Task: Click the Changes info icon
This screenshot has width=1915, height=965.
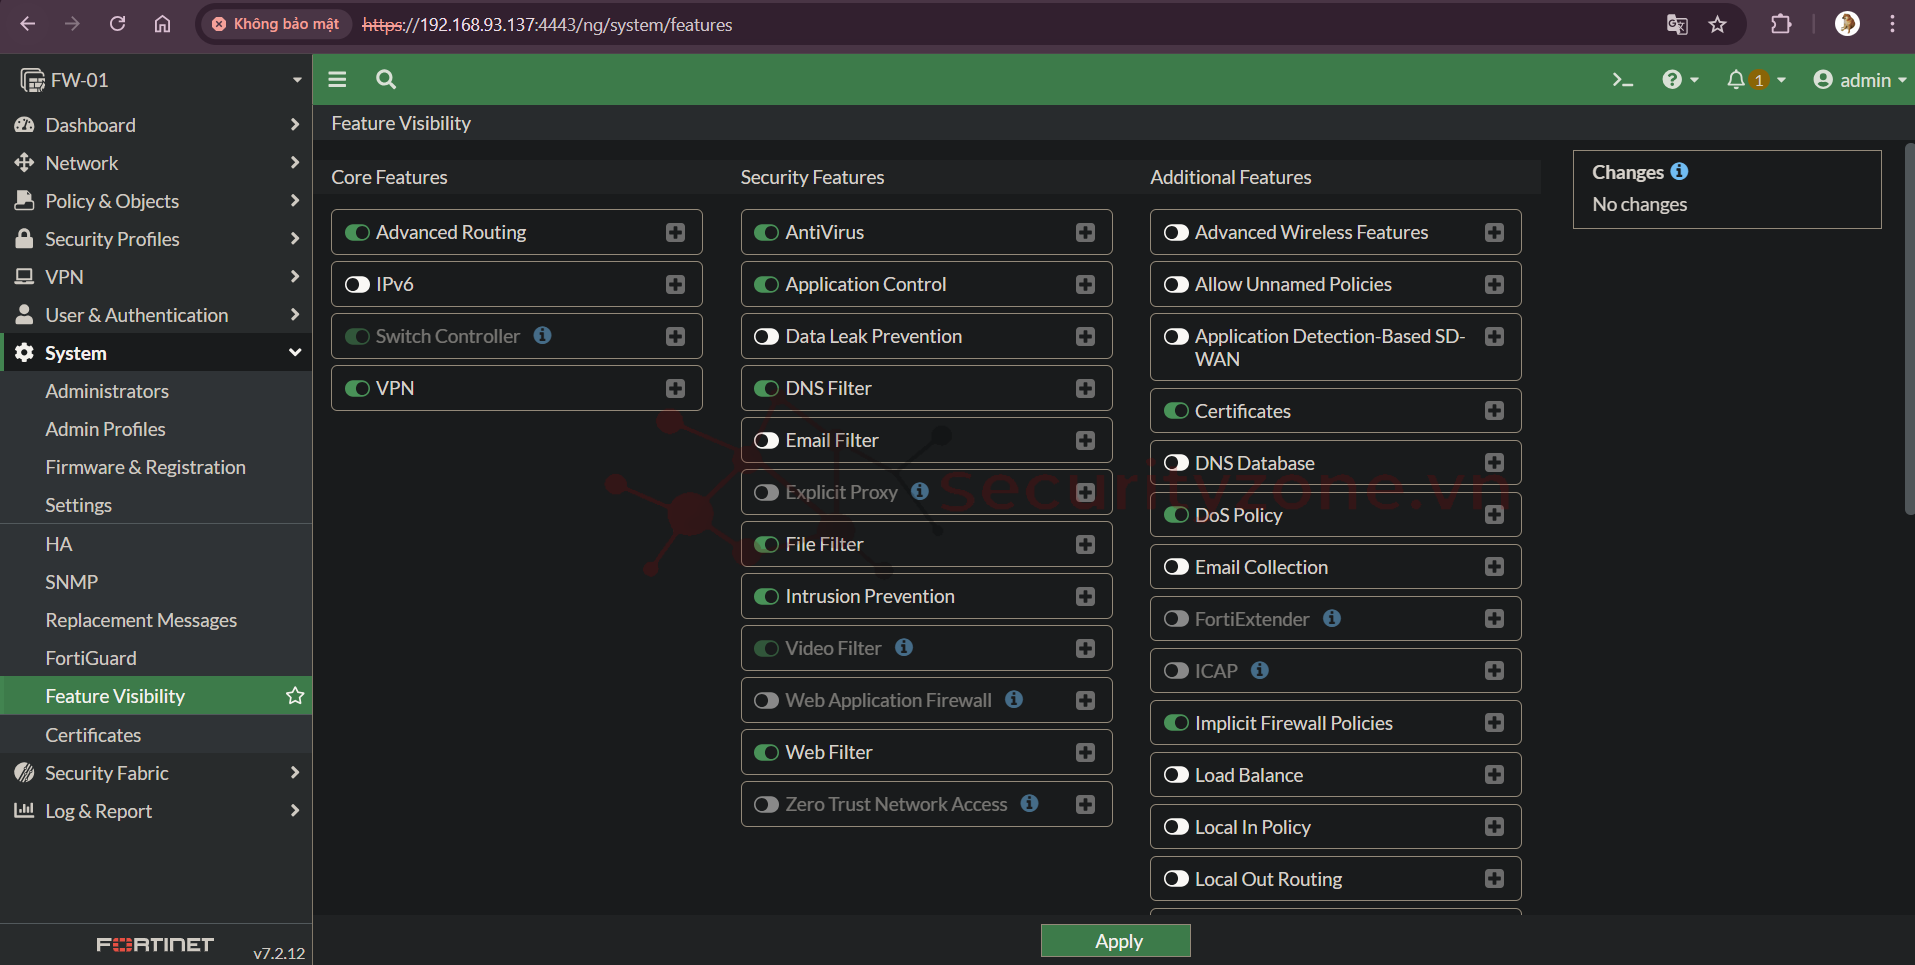Action: pyautogui.click(x=1679, y=171)
